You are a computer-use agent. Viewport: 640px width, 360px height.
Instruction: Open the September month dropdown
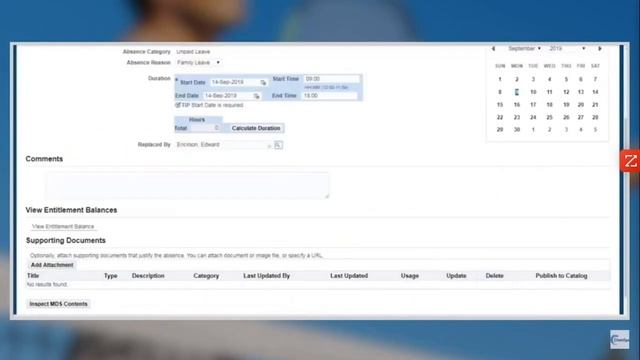pos(524,49)
